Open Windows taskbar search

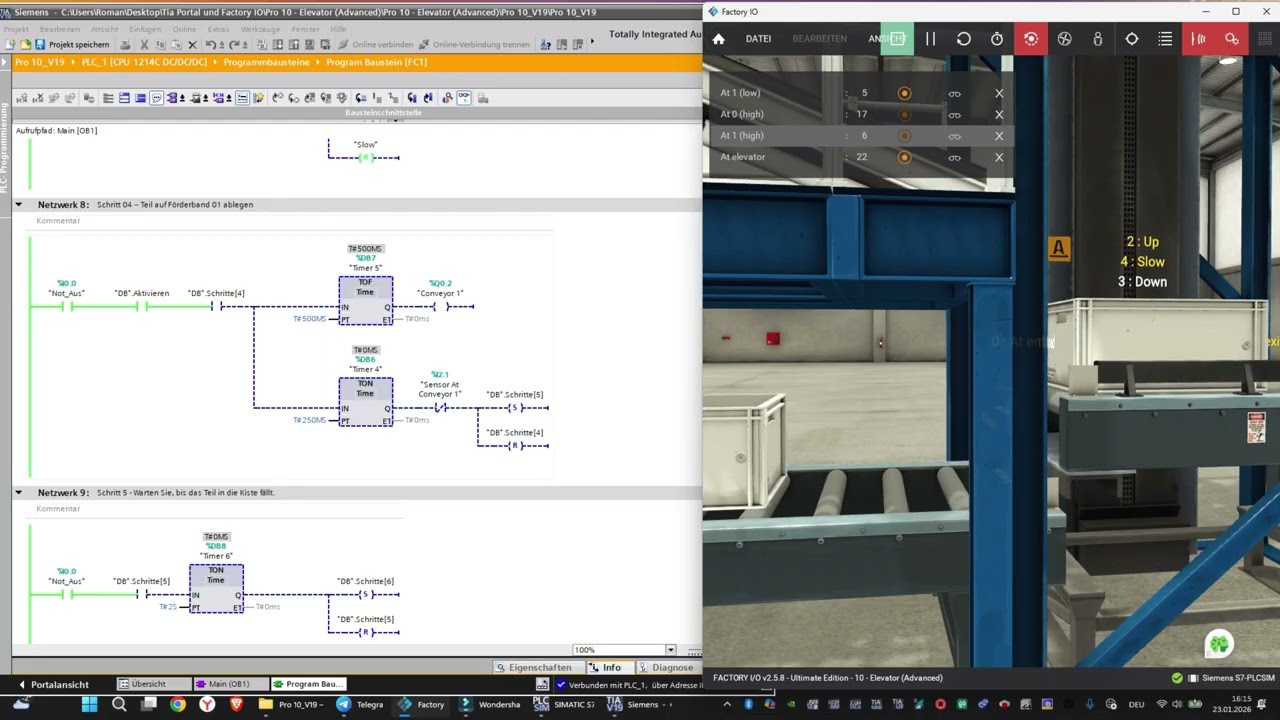coord(119,704)
